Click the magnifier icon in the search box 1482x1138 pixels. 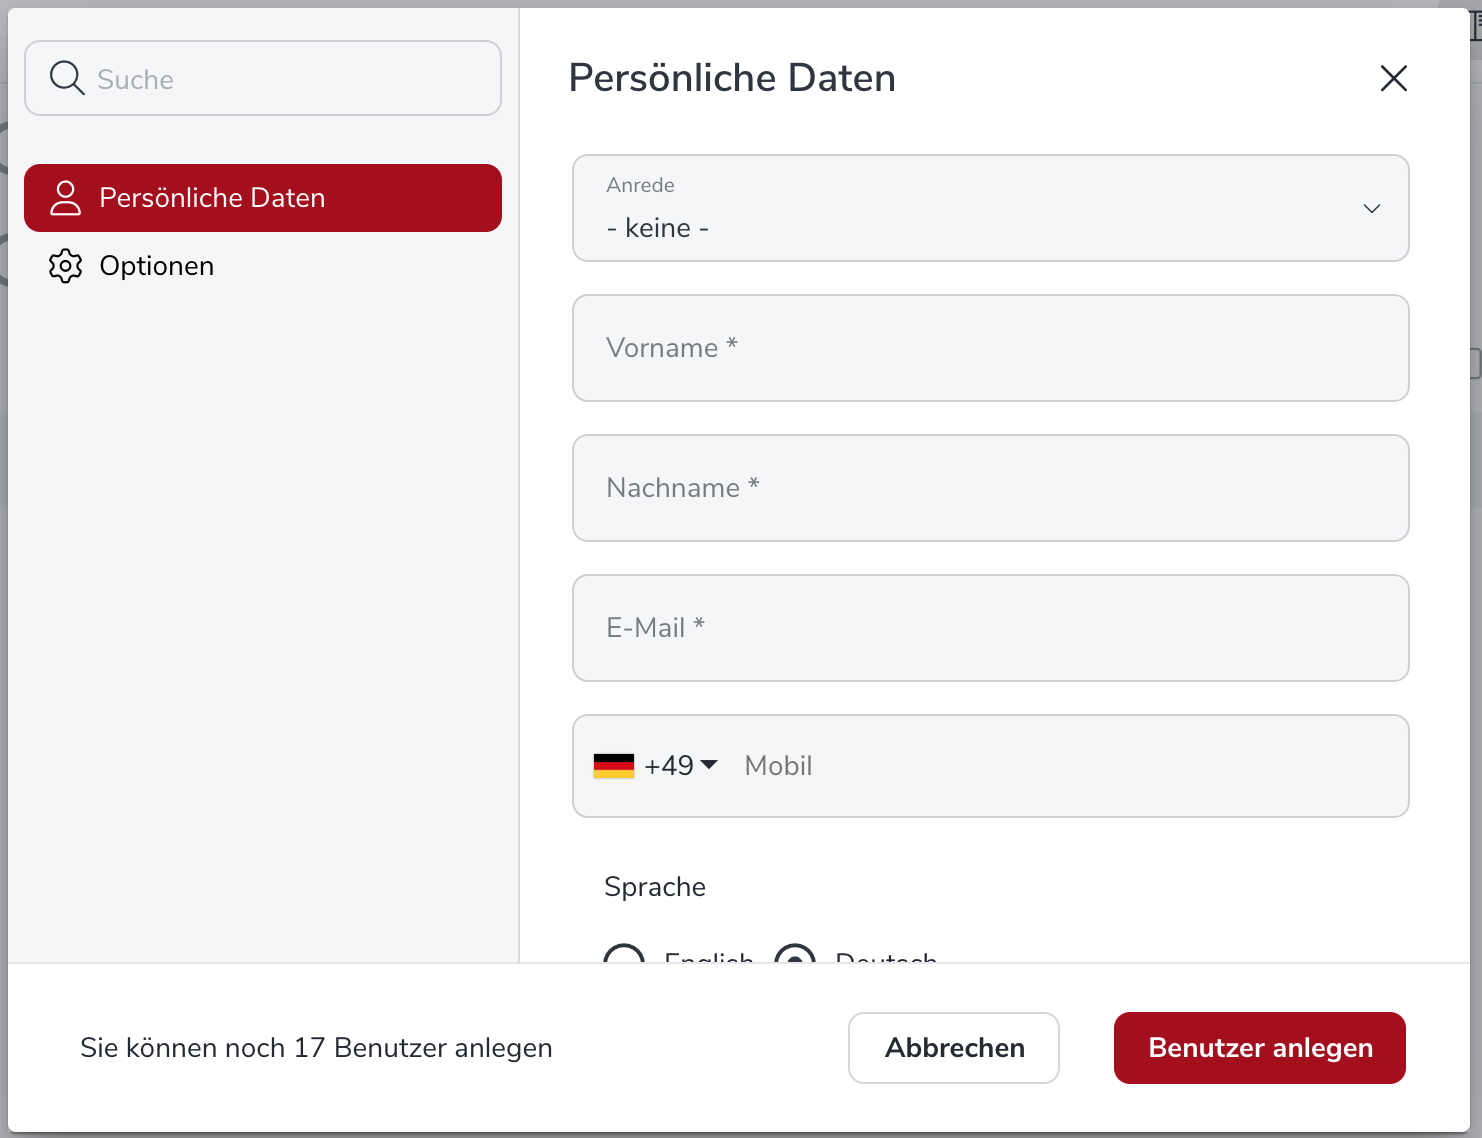(67, 78)
